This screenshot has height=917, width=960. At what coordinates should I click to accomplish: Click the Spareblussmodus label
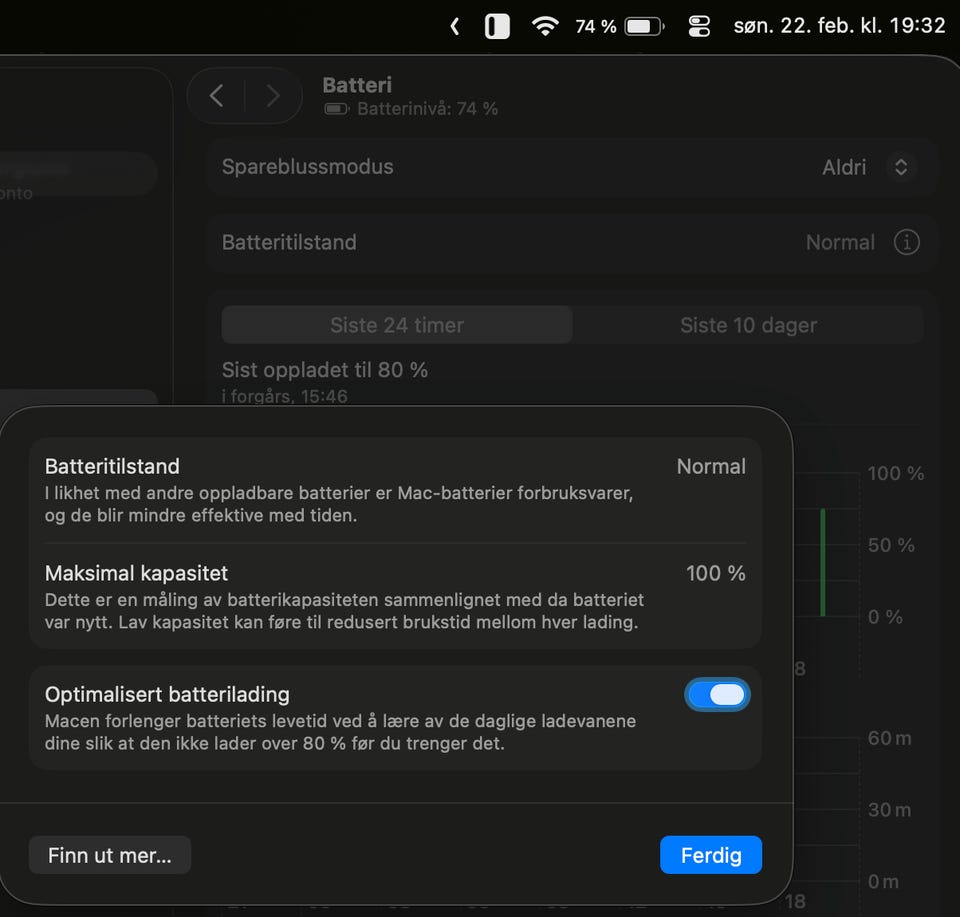pos(307,167)
